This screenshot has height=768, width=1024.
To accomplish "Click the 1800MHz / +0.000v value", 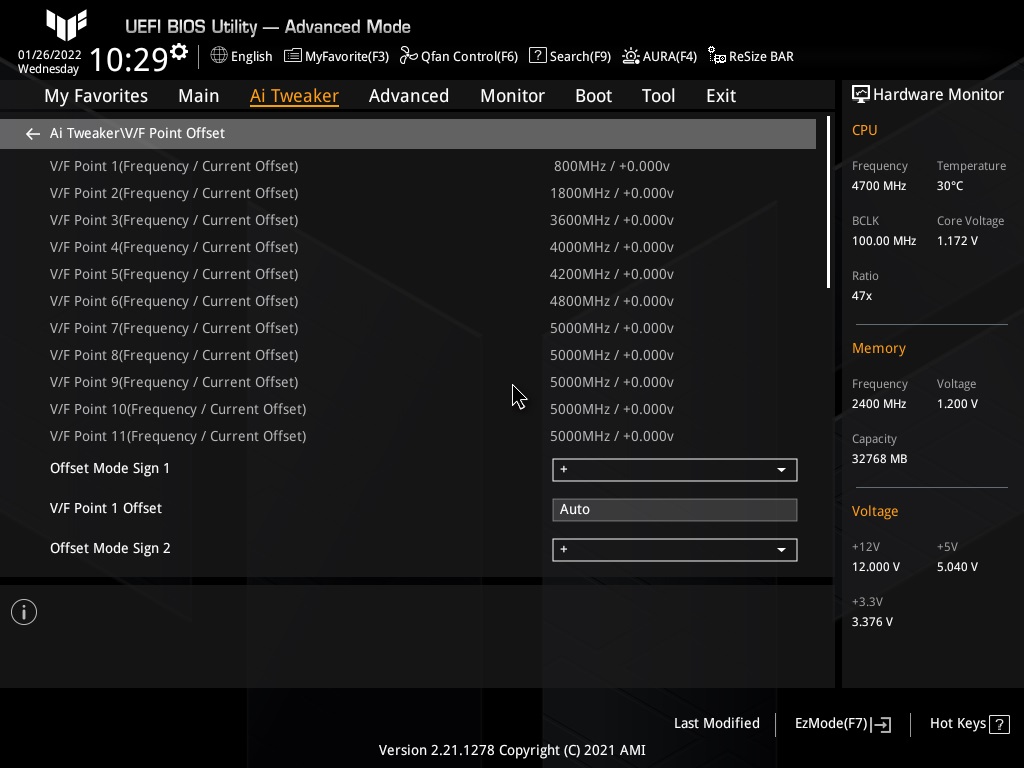I will (612, 193).
